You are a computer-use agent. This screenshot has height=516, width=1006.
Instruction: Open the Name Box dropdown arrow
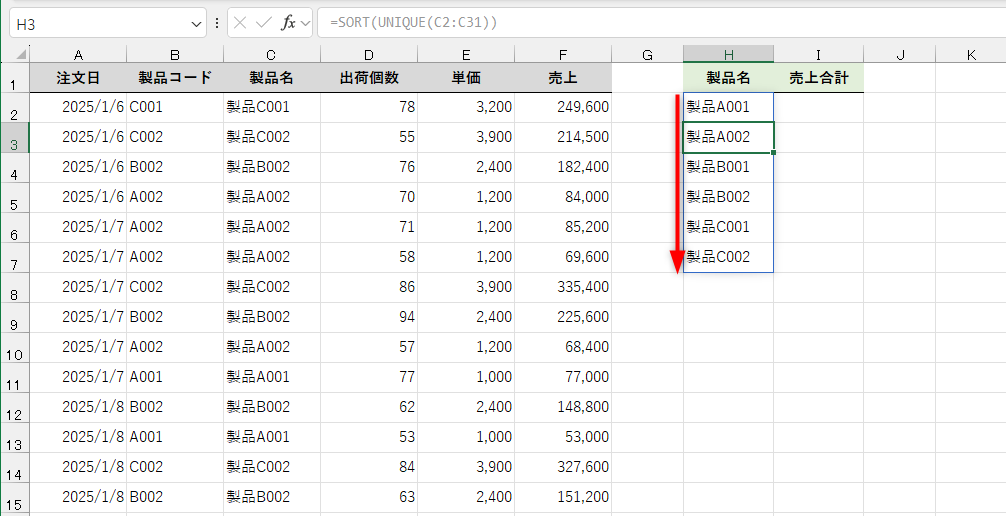point(196,24)
